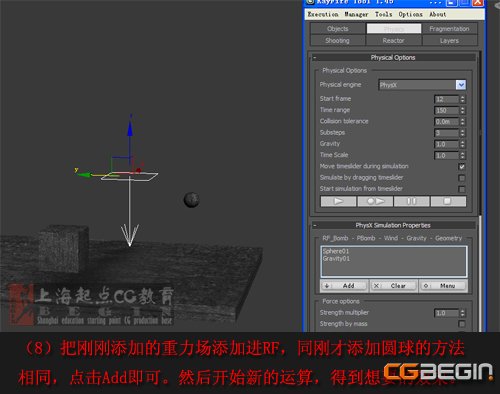Click the Clear button
This screenshot has width=500, height=394.
tap(393, 286)
